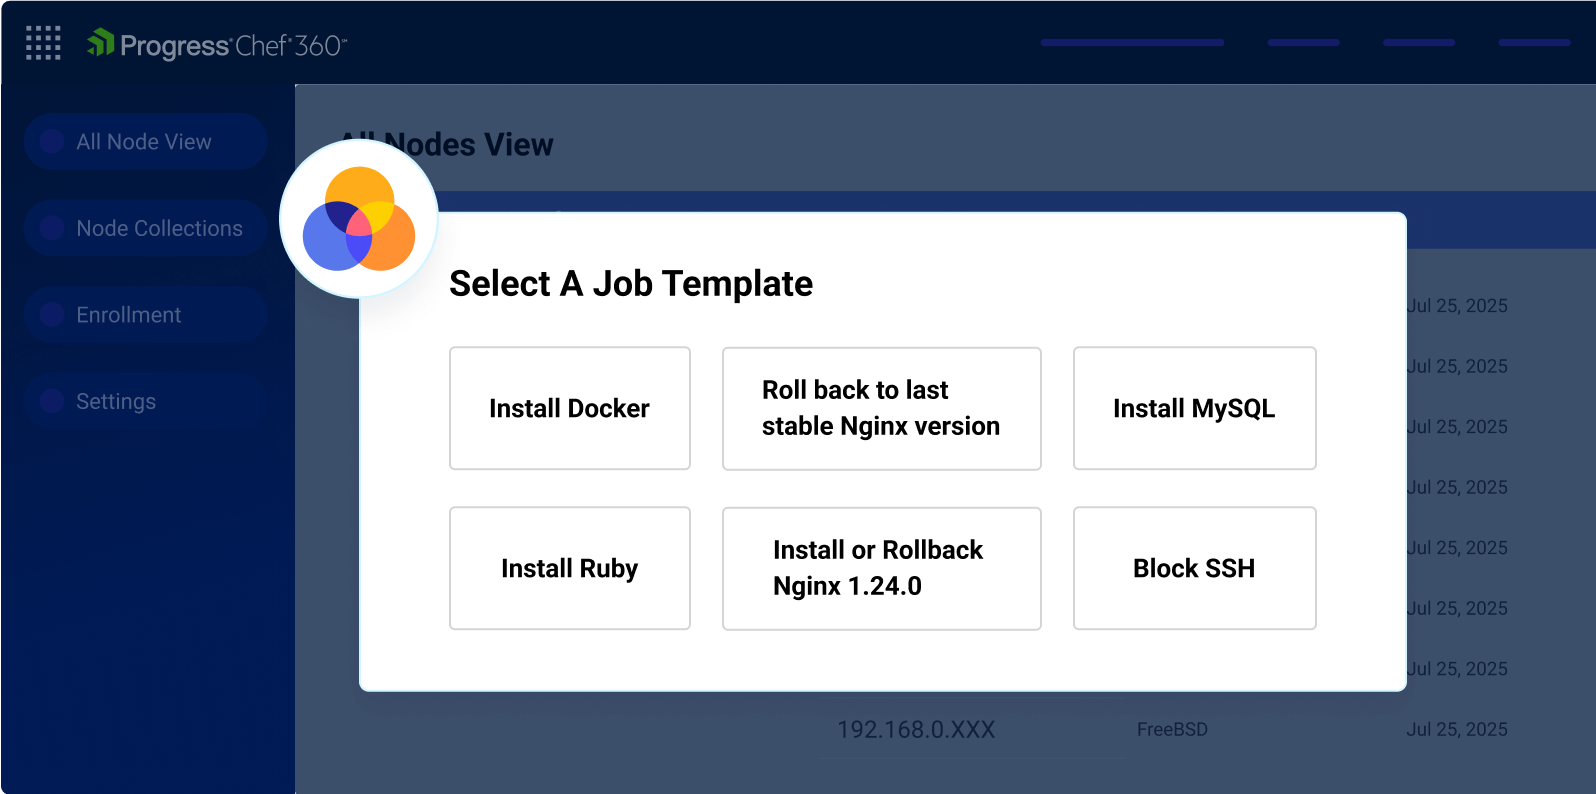Select the Block SSH template
The width and height of the screenshot is (1596, 794).
click(1194, 568)
